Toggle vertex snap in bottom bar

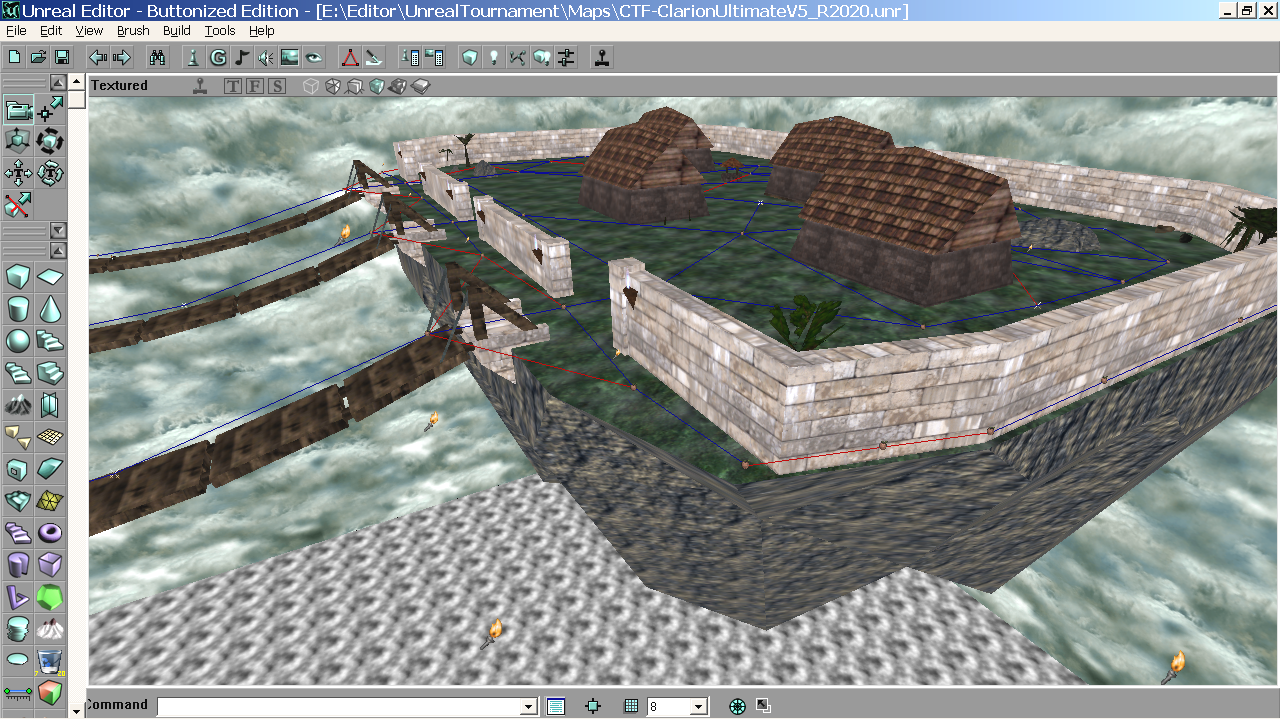click(x=593, y=706)
